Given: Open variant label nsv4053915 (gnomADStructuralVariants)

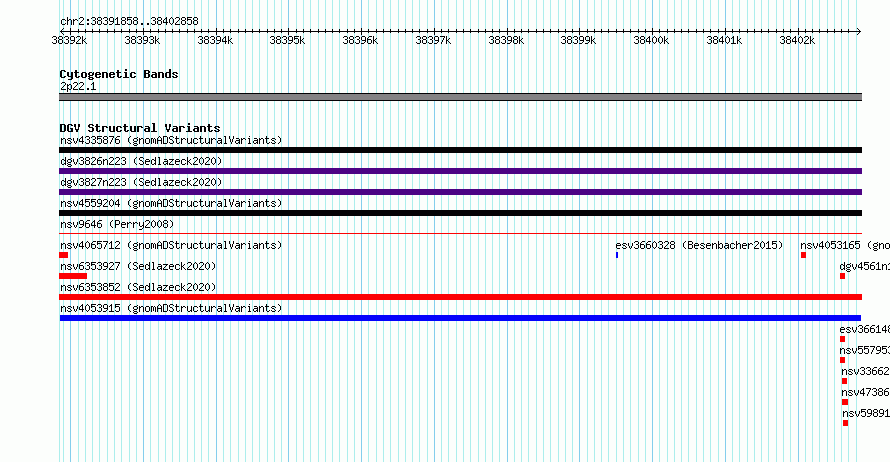Looking at the screenshot, I should click(171, 308).
